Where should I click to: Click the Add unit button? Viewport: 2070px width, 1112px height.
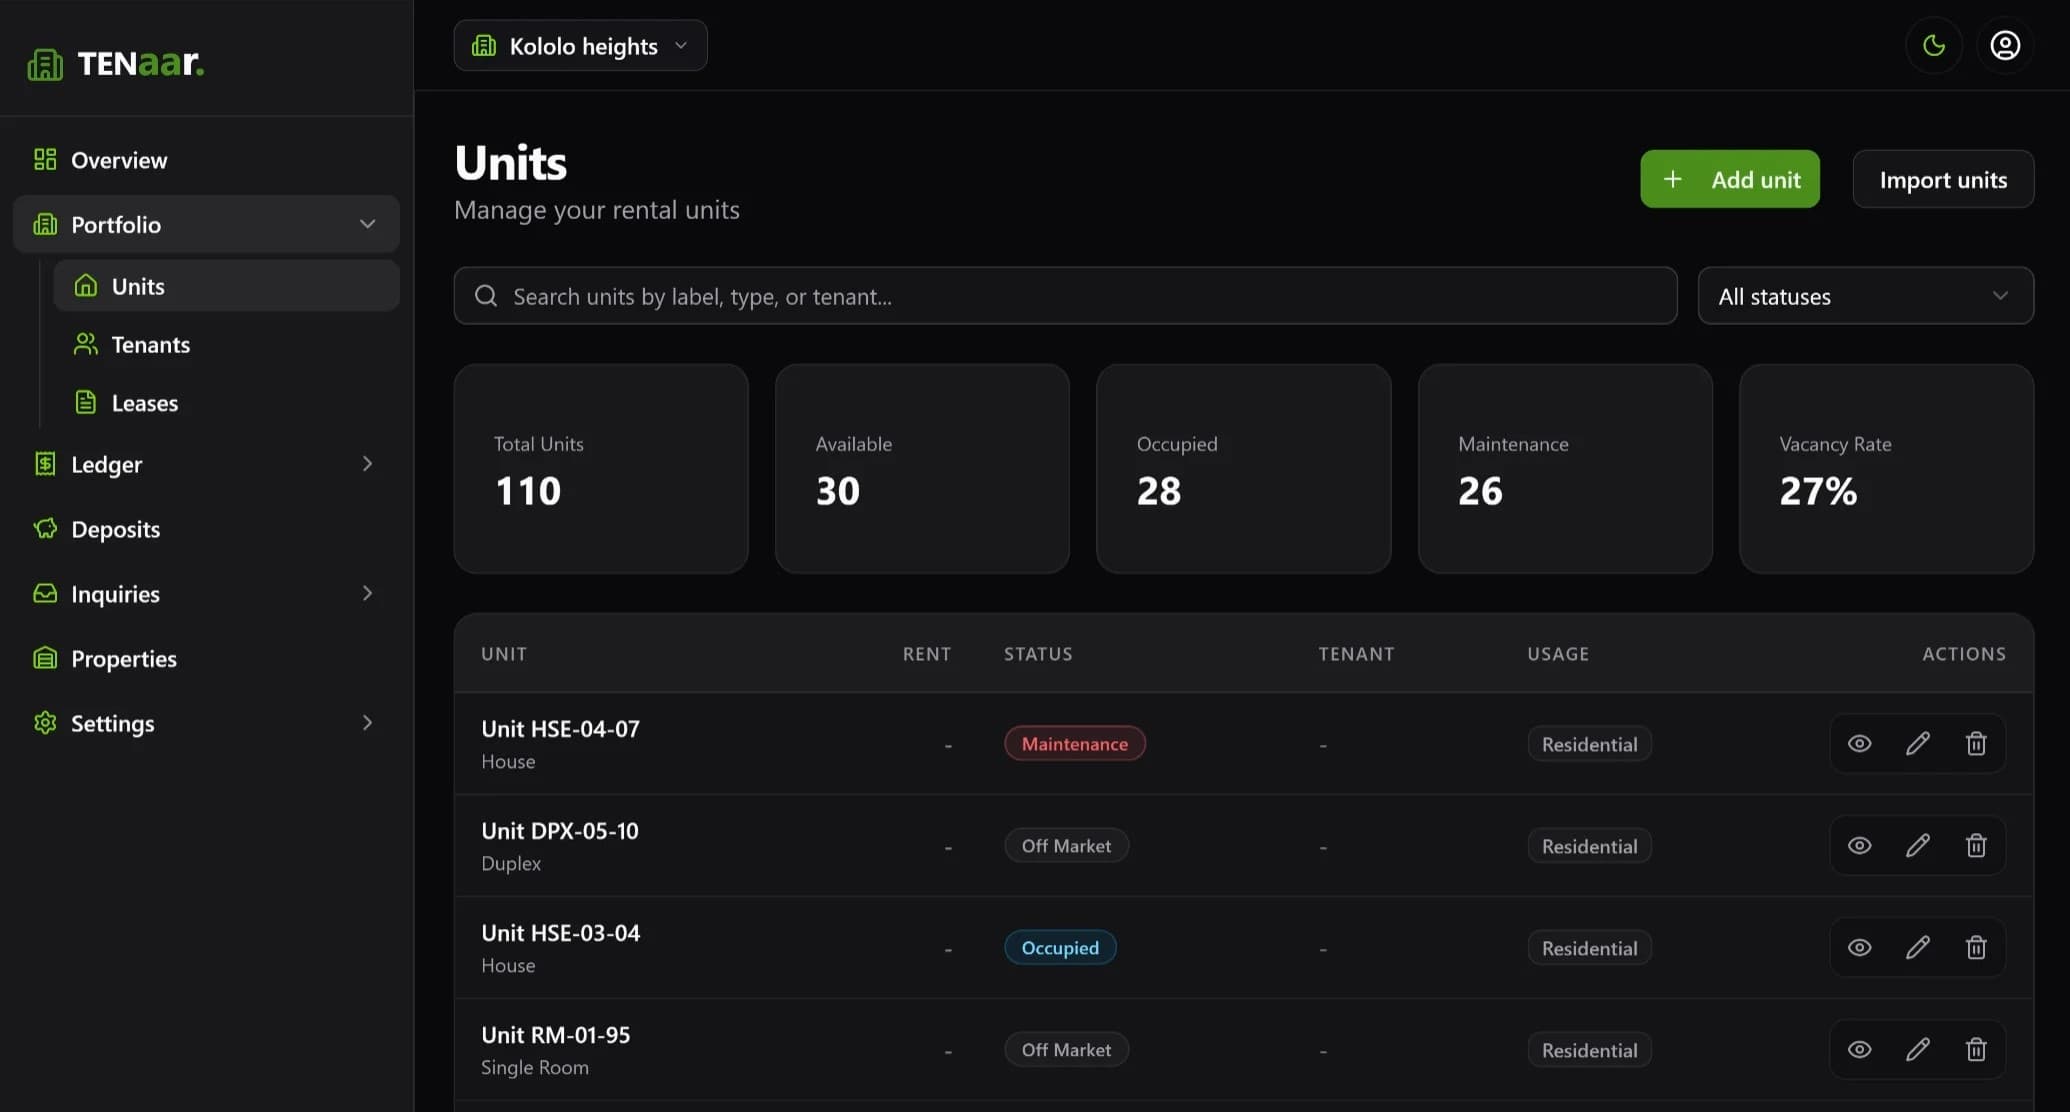coord(1729,179)
